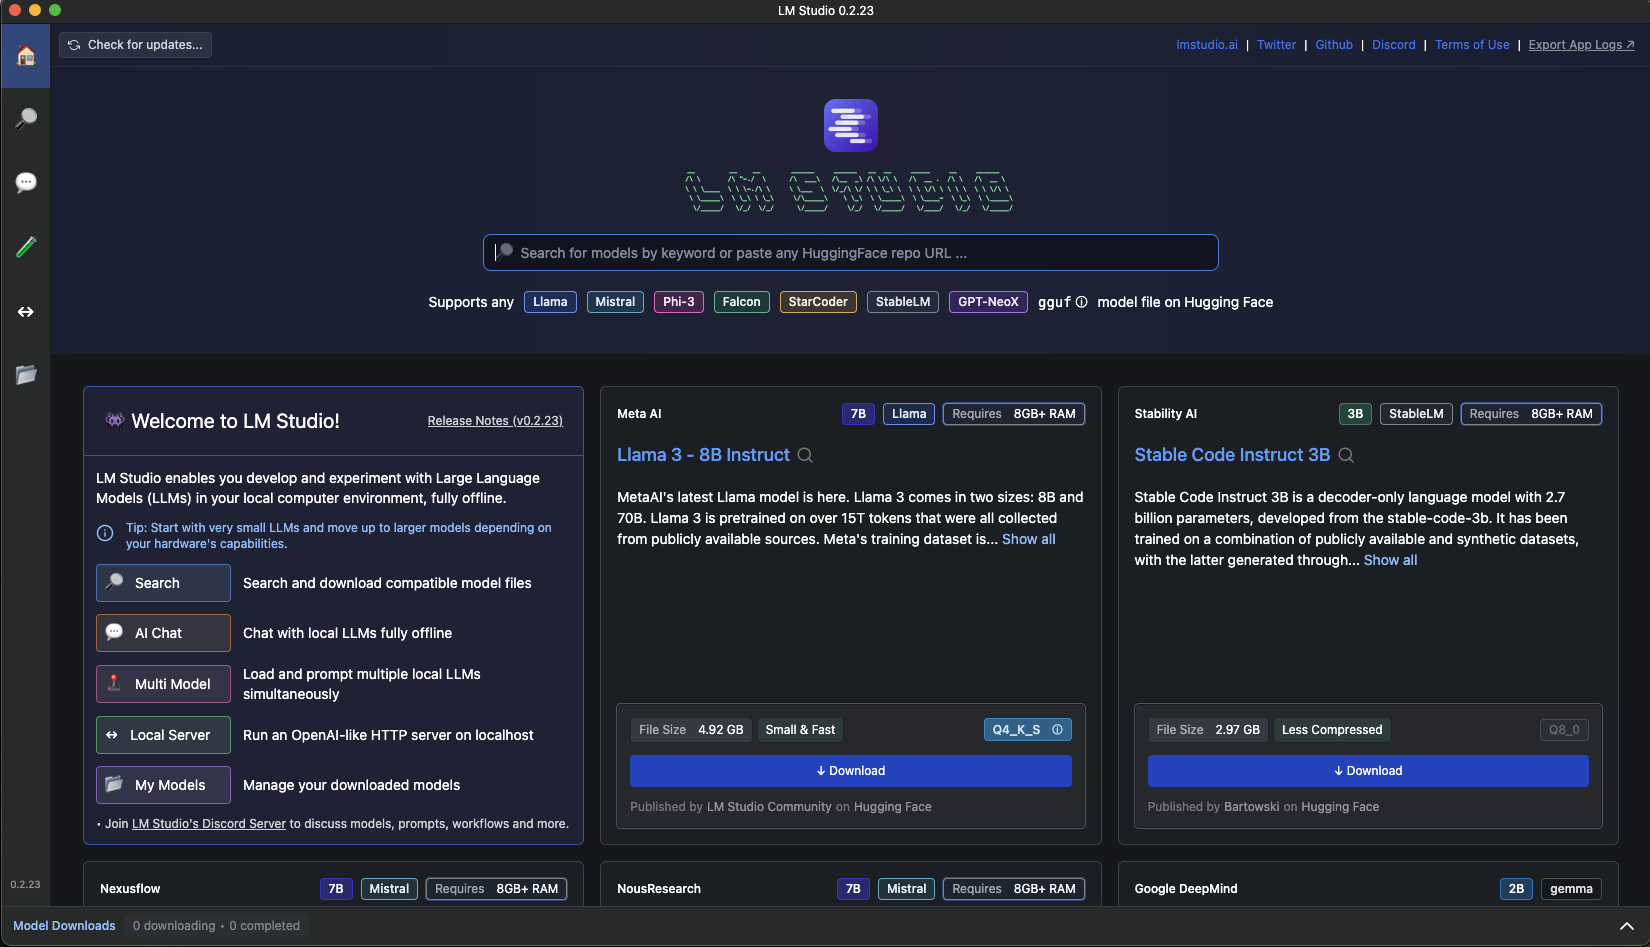Viewport: 1650px width, 947px height.
Task: Click 'Small & Fast' label on Llama card
Action: (x=800, y=730)
